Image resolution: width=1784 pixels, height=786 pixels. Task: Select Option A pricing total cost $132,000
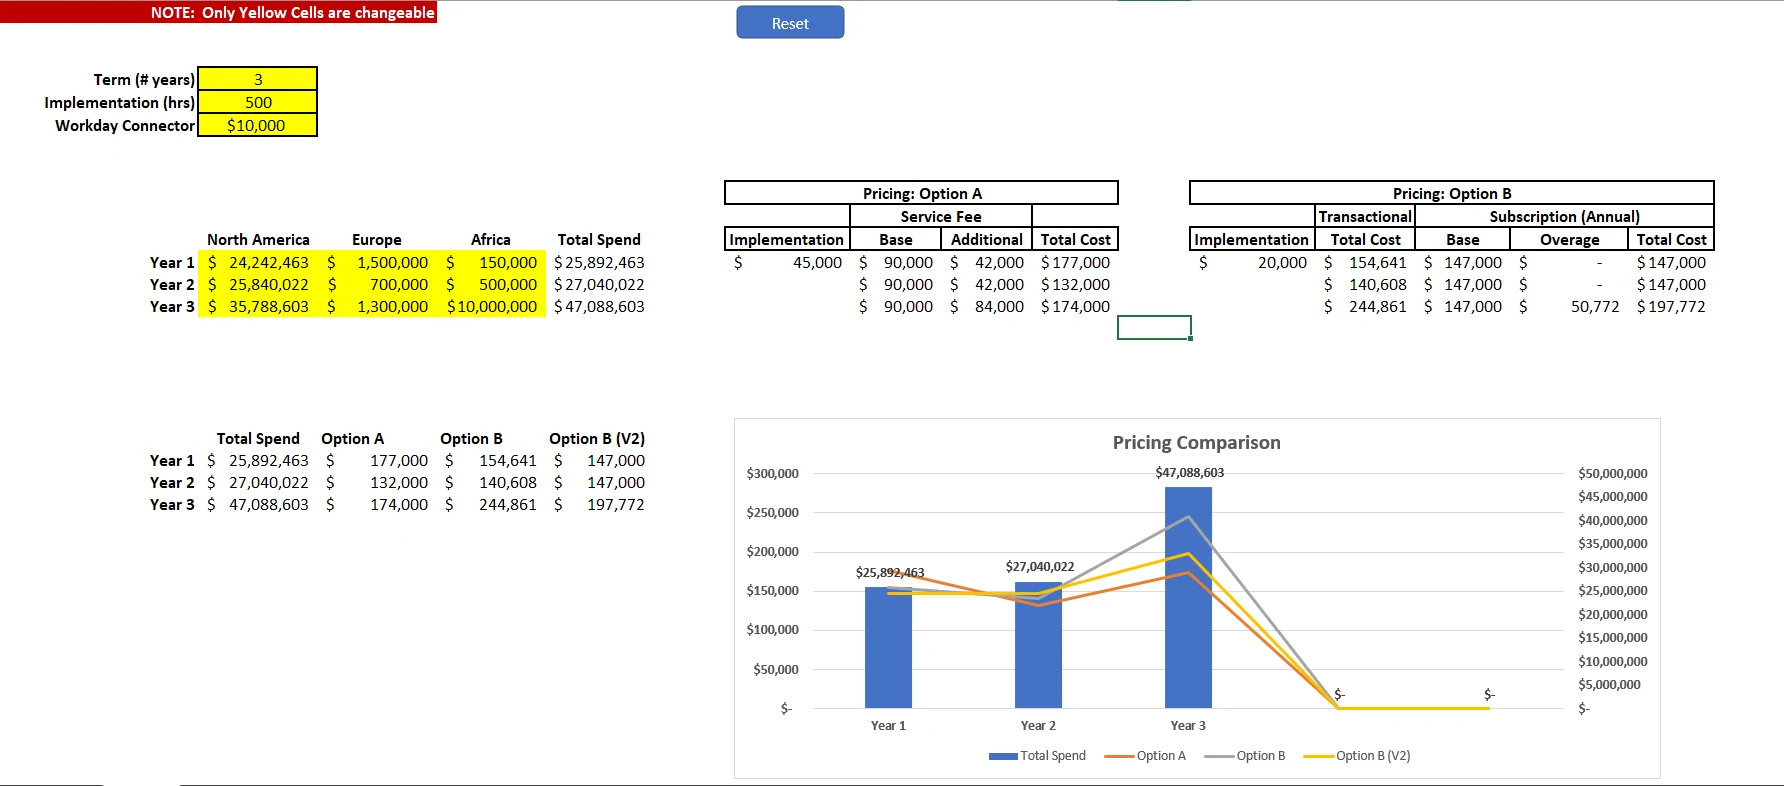pyautogui.click(x=1075, y=284)
